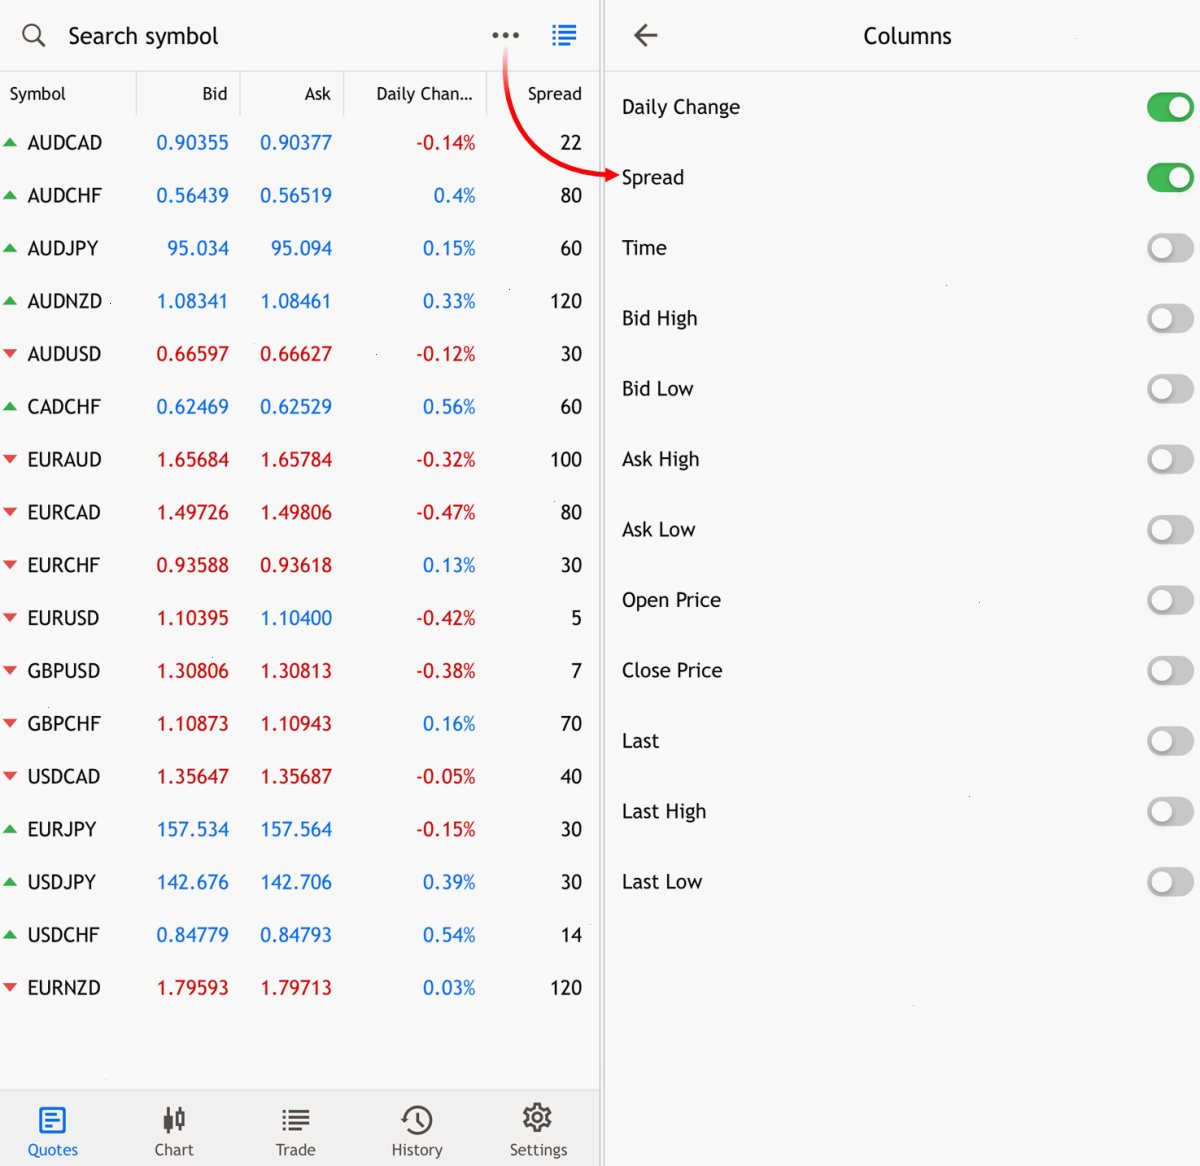Open the Chart candlestick icon
This screenshot has width=1200, height=1166.
coord(174,1119)
